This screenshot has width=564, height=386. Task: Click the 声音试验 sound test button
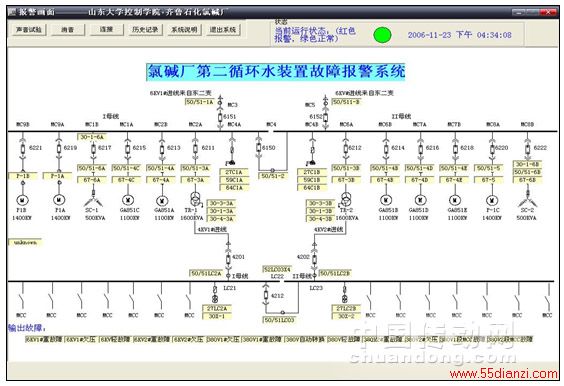[29, 30]
